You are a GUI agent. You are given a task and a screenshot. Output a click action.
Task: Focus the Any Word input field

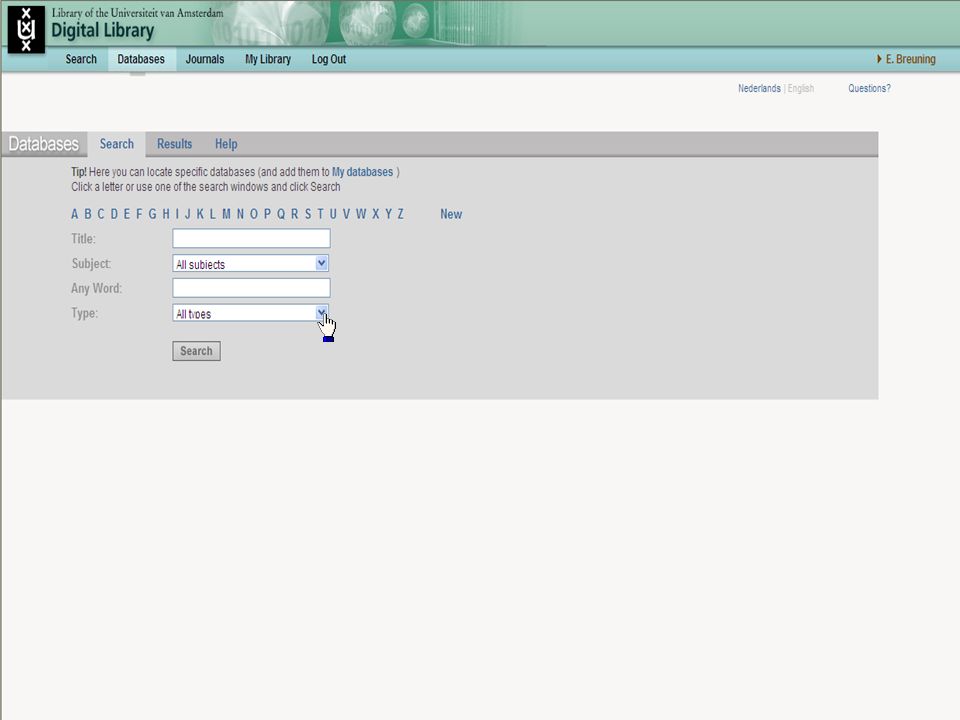click(x=251, y=288)
